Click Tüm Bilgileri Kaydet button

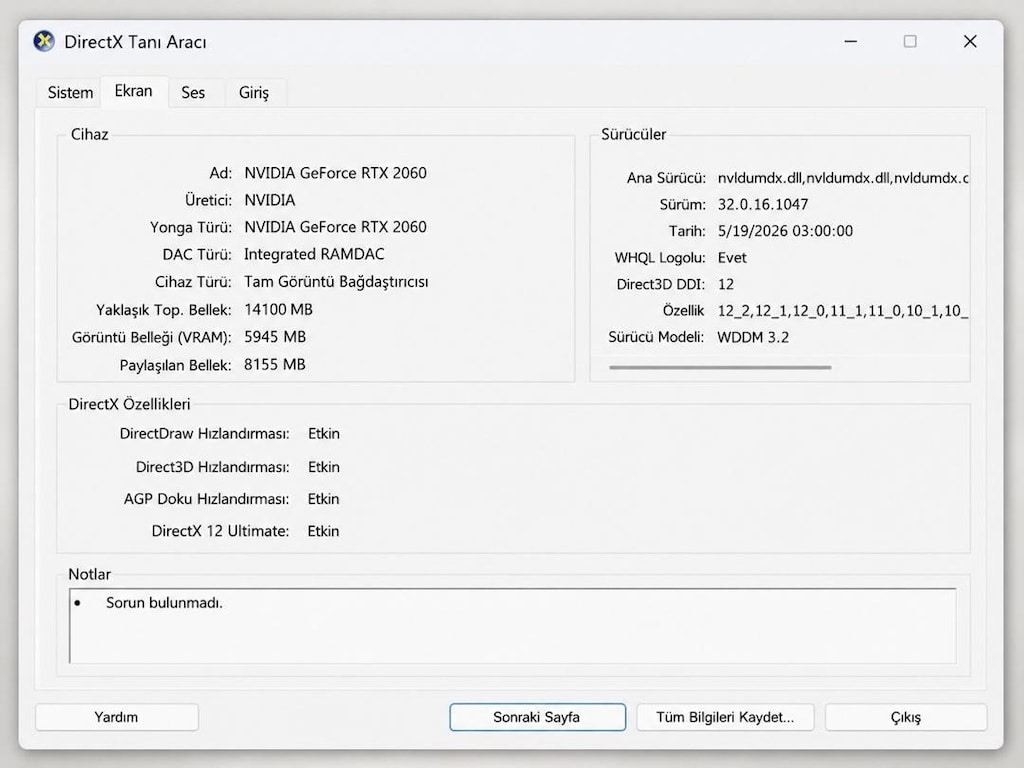click(725, 717)
